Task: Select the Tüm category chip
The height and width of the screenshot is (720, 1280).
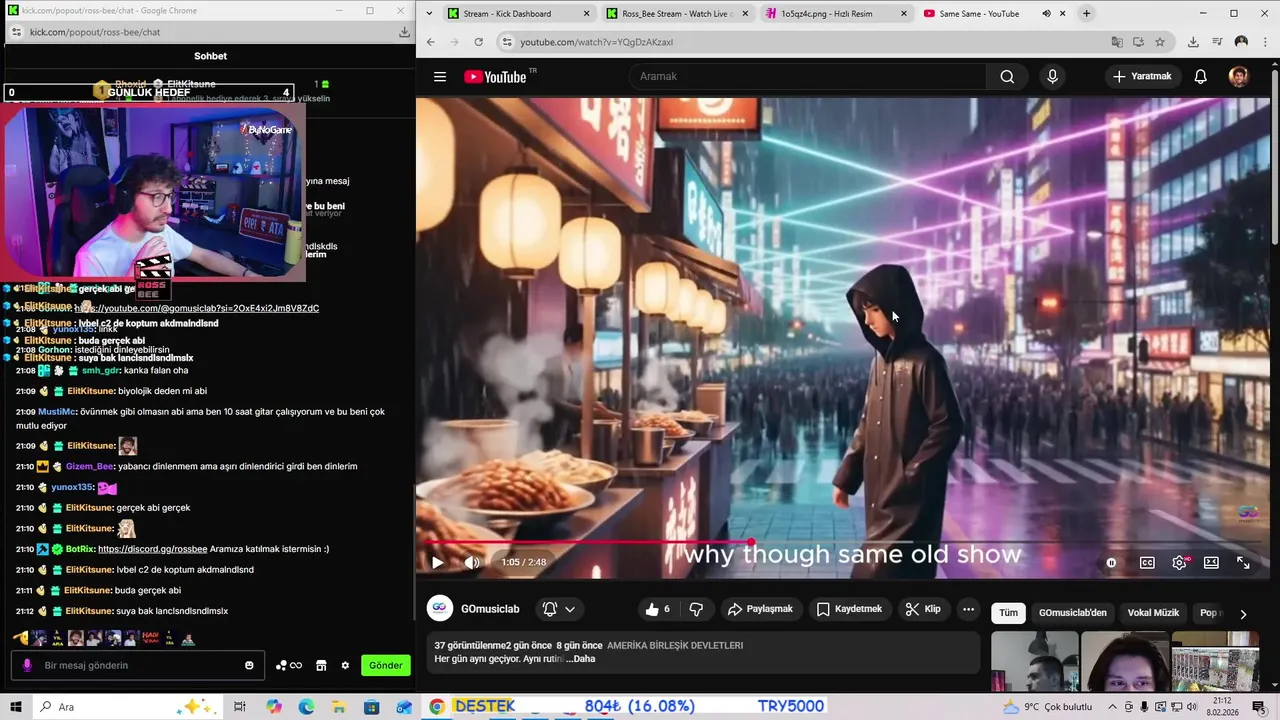Action: click(x=1008, y=613)
